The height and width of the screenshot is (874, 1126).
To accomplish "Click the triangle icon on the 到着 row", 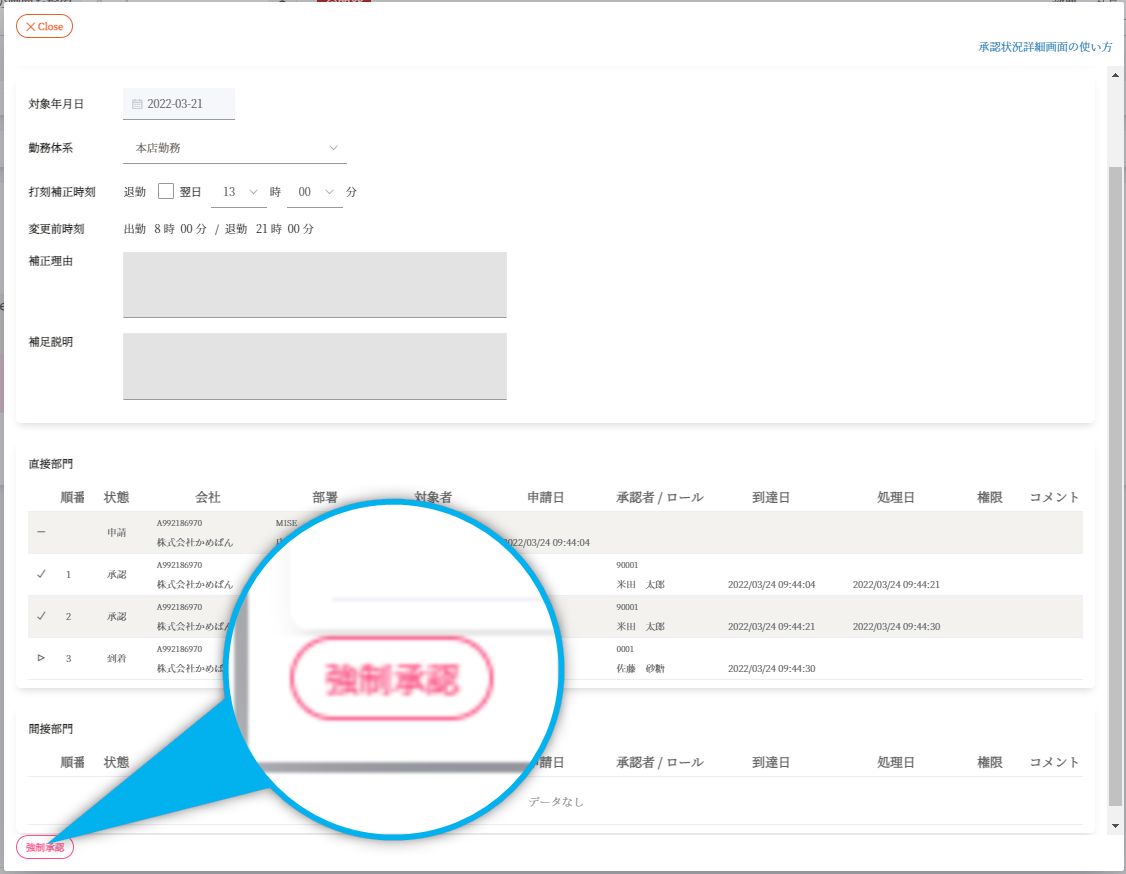I will click(41, 658).
